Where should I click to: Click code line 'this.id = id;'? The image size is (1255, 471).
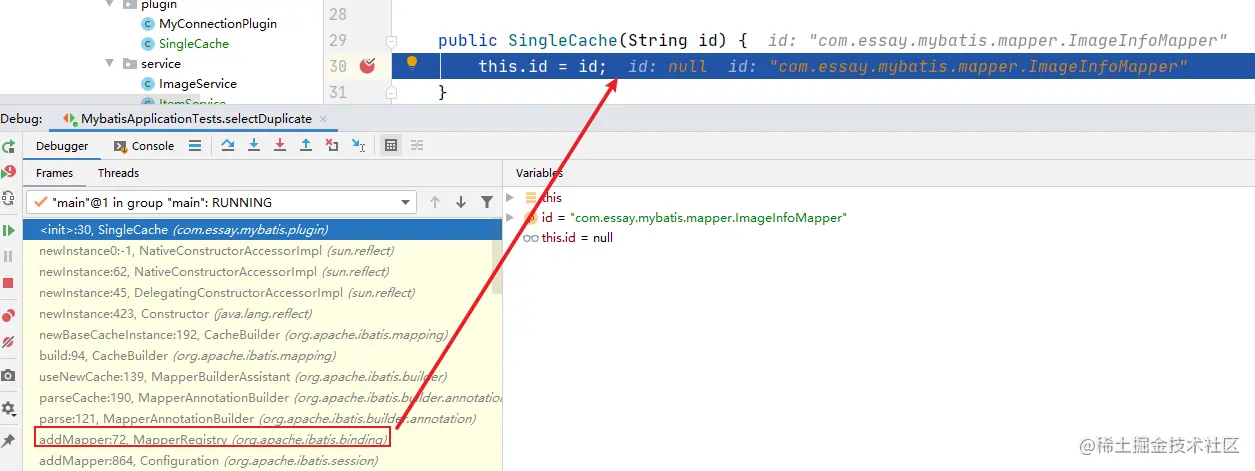542,66
